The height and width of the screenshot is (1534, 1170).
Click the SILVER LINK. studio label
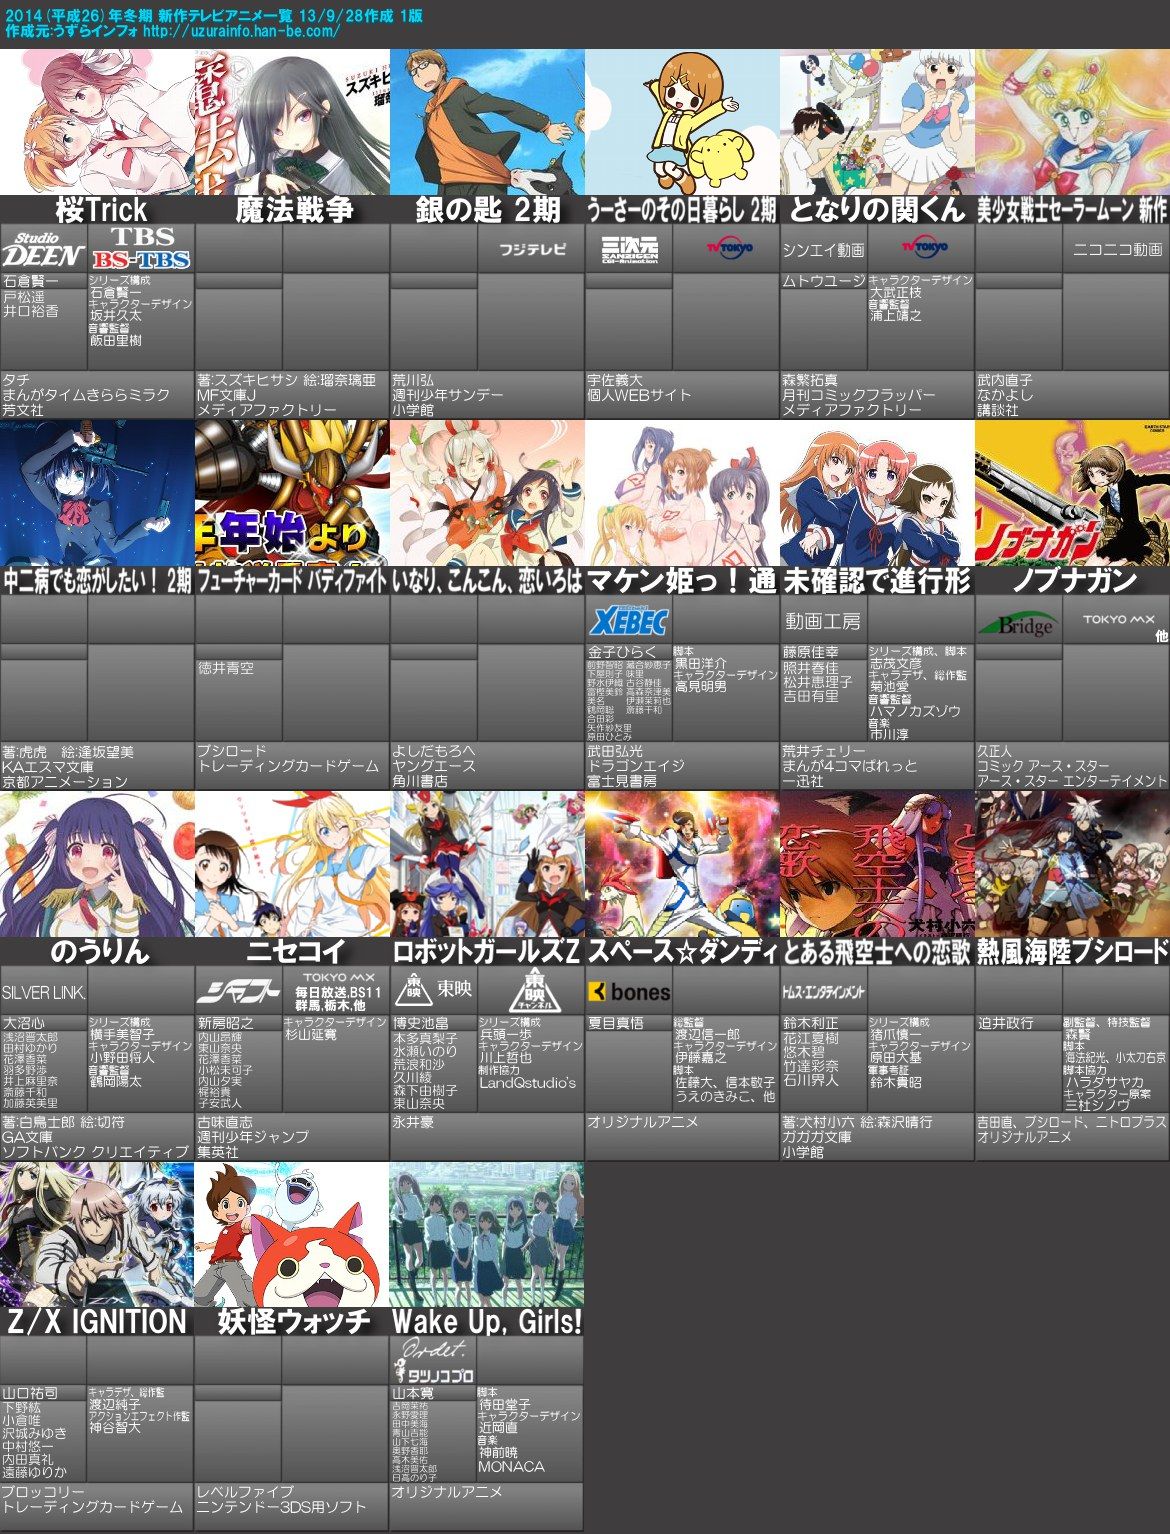[x=43, y=992]
